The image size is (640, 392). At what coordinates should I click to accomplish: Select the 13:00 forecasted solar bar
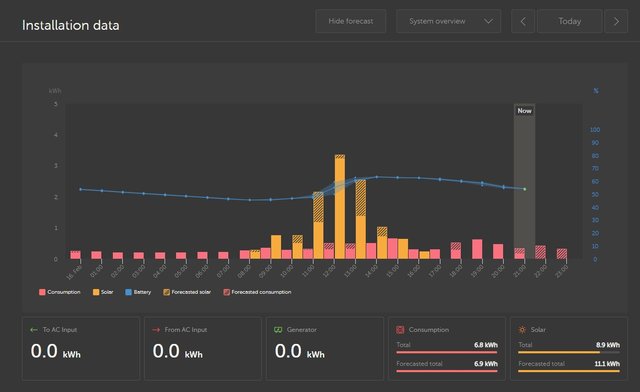(x=360, y=198)
